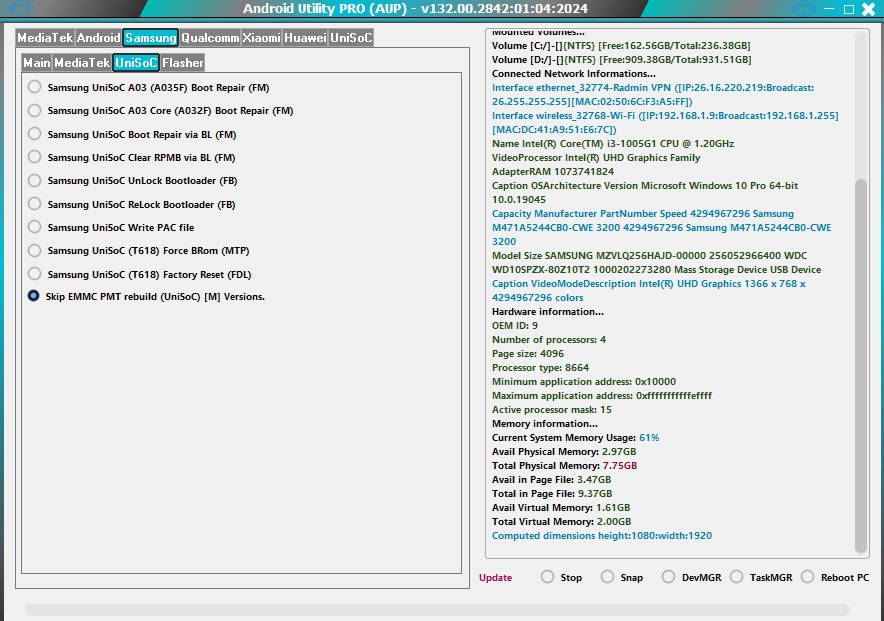Click the Stop circle icon
The image size is (884, 621).
point(547,577)
